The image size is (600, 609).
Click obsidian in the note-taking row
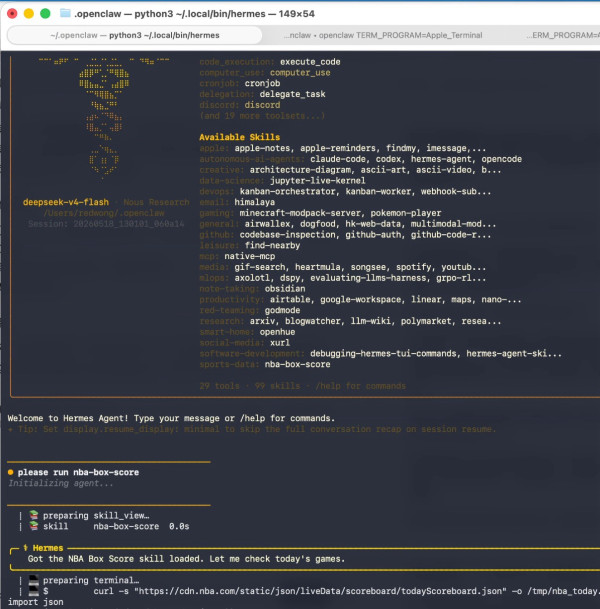(285, 289)
